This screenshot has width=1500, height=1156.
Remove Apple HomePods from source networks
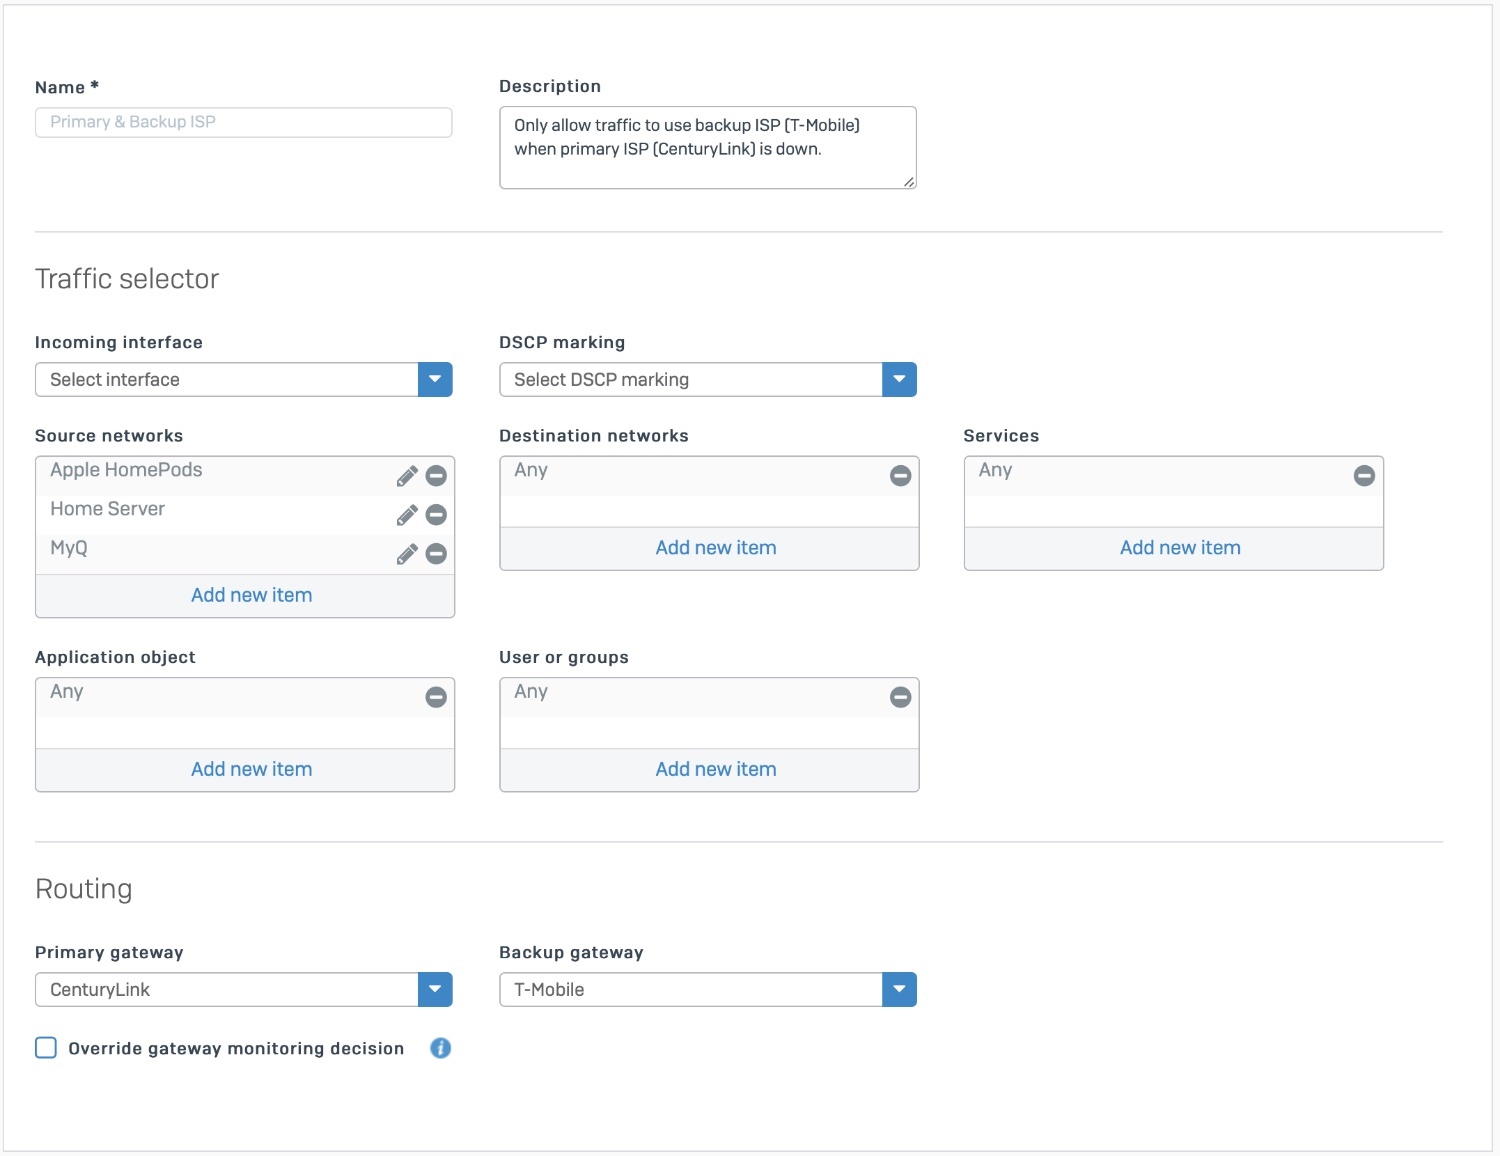436,476
